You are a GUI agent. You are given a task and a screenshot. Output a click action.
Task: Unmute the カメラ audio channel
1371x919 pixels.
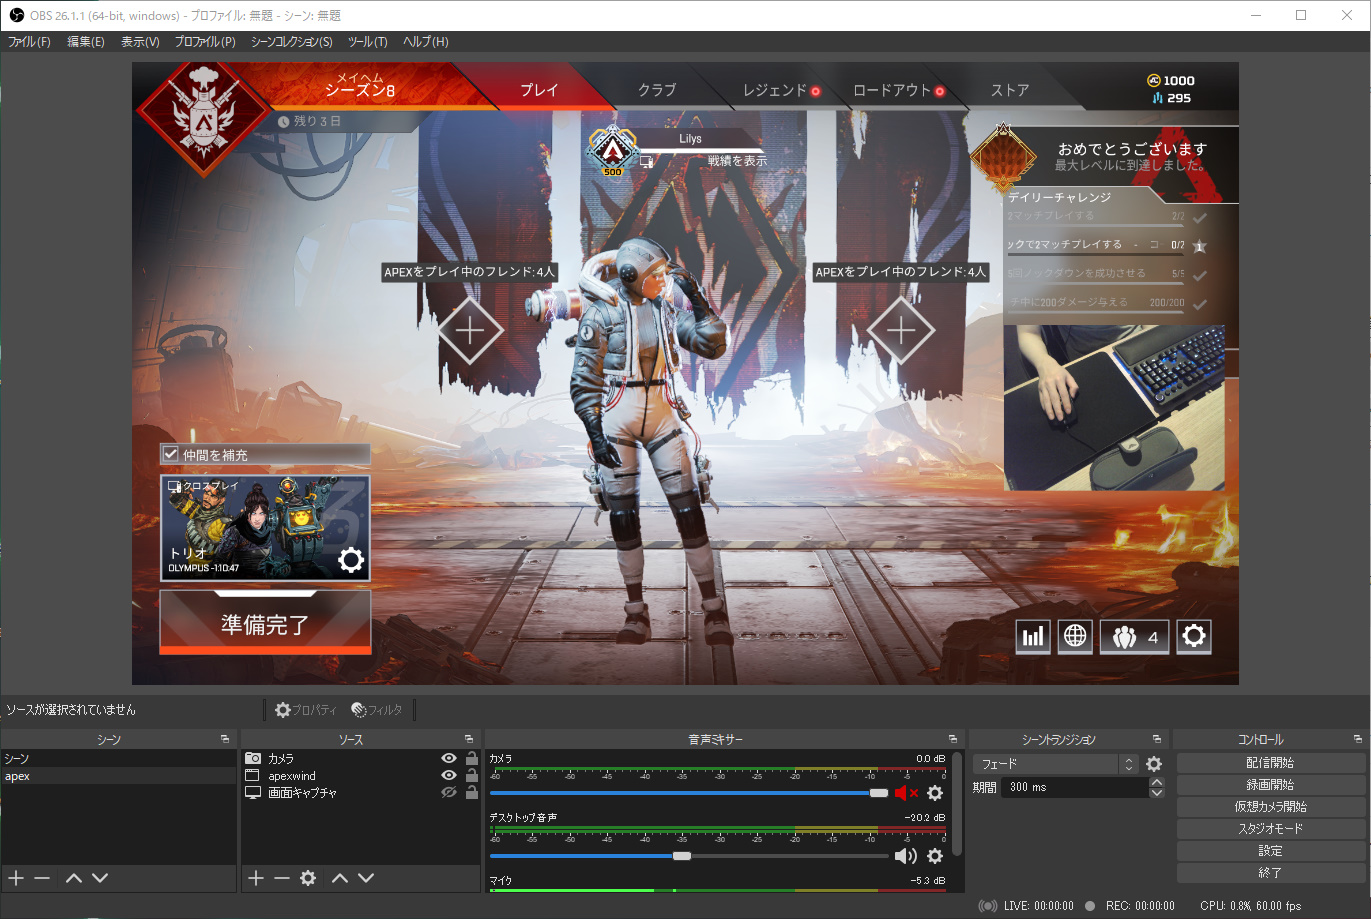point(906,793)
